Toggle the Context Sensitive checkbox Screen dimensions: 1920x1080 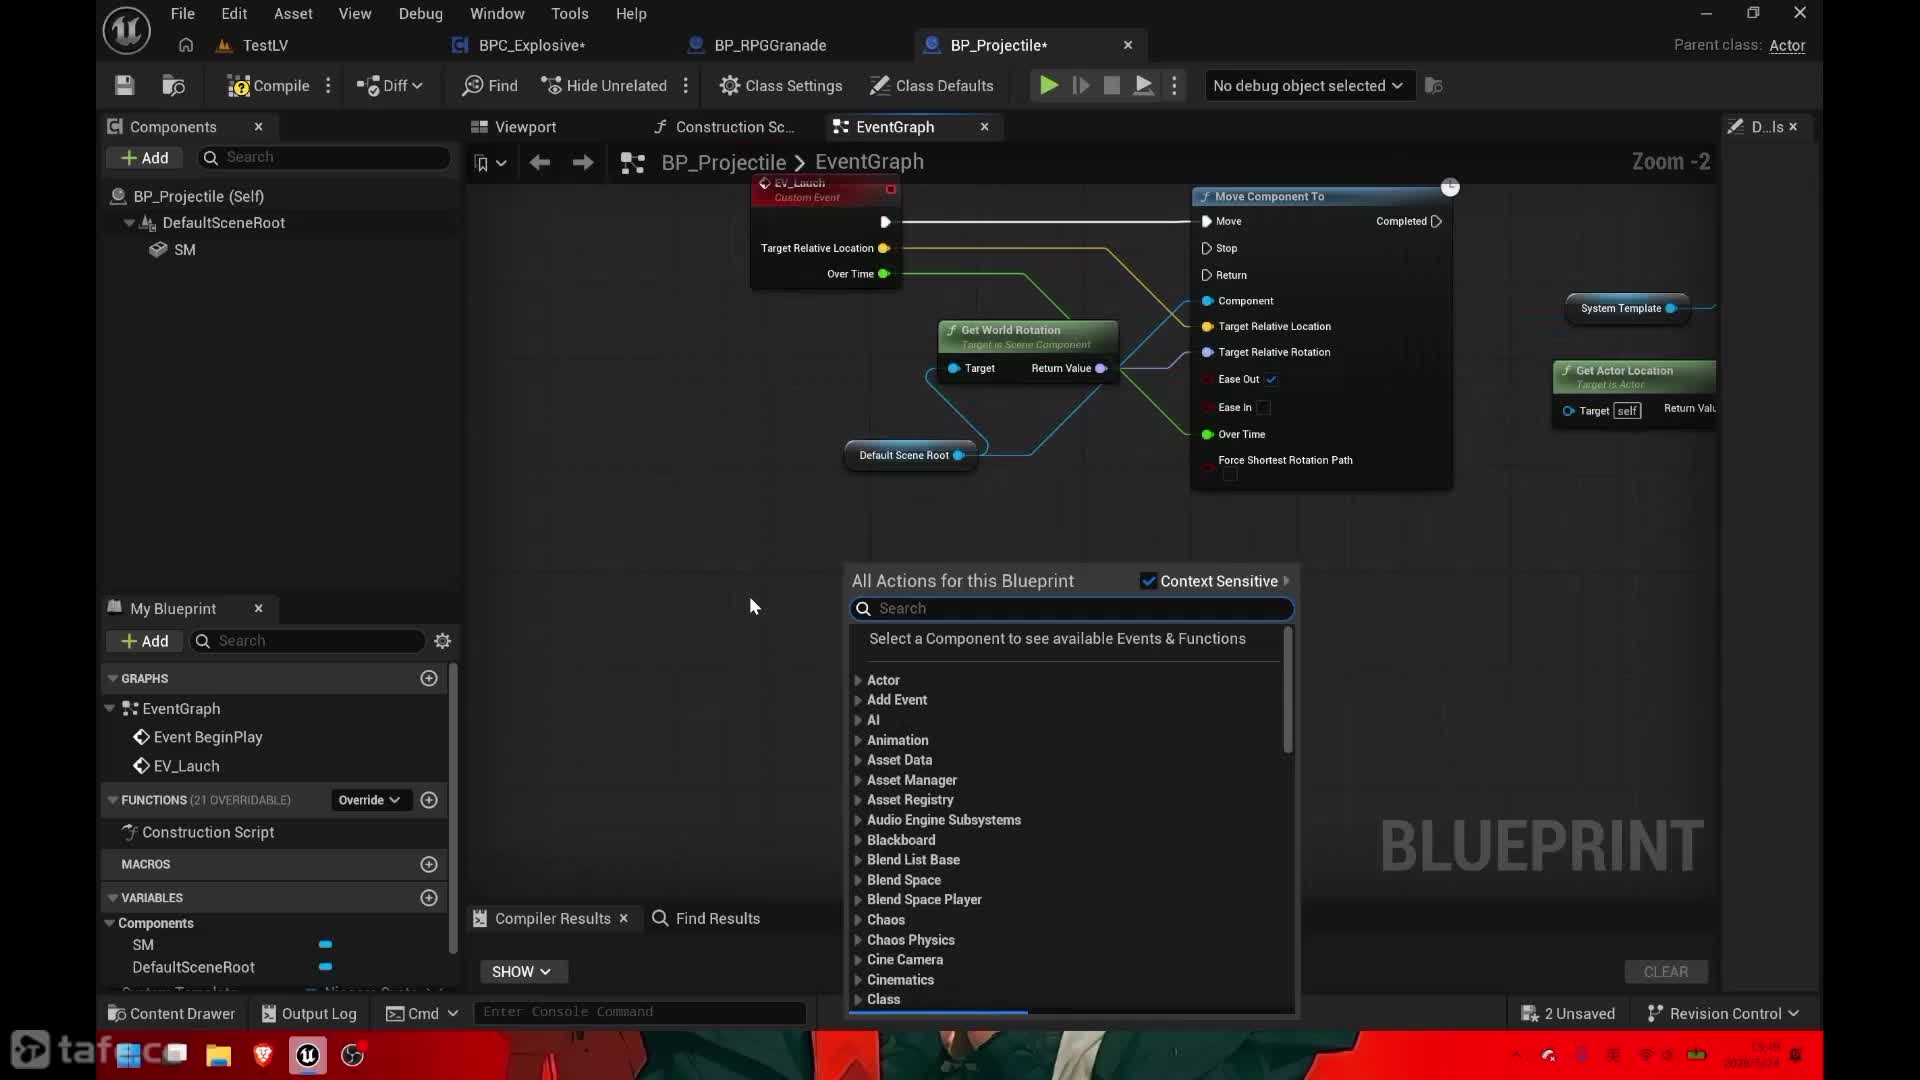pyautogui.click(x=1149, y=581)
